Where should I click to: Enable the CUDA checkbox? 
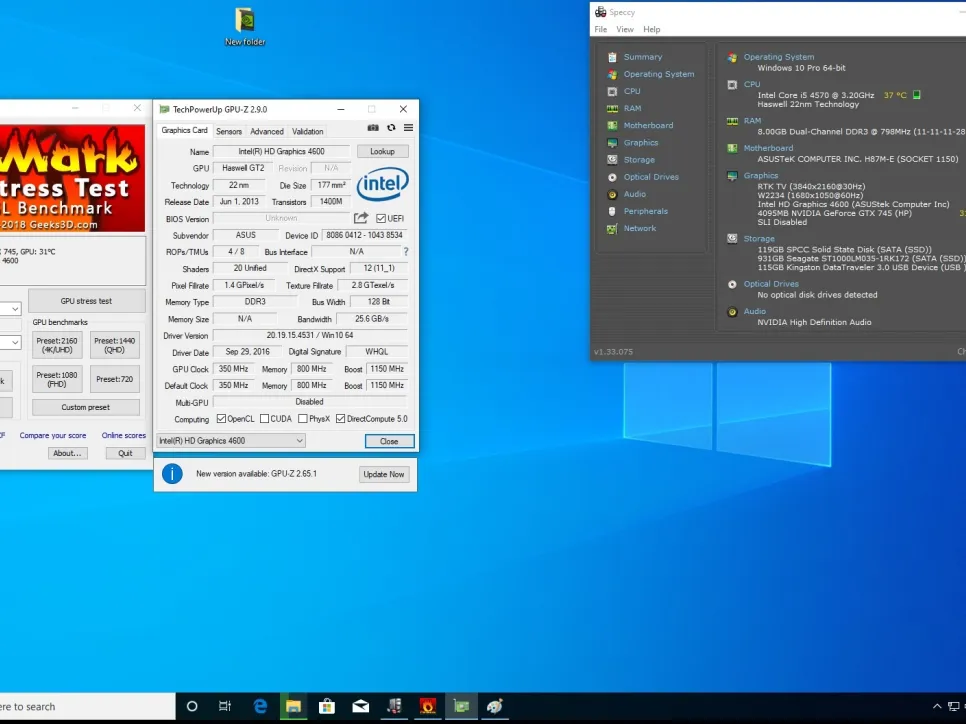(x=263, y=419)
